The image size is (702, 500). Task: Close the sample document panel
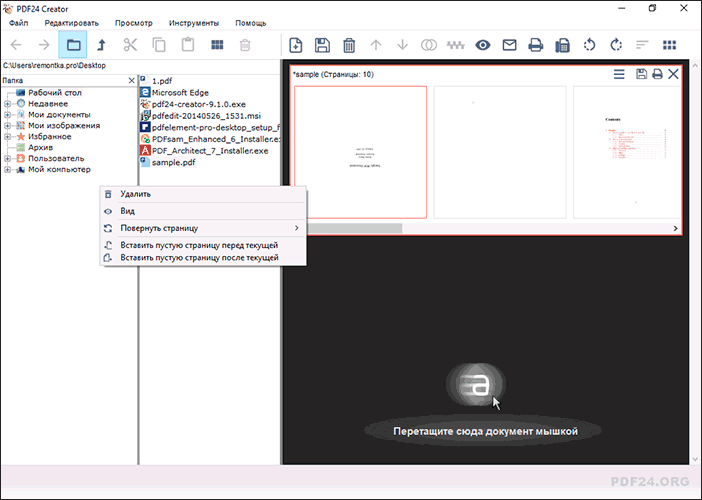[673, 74]
